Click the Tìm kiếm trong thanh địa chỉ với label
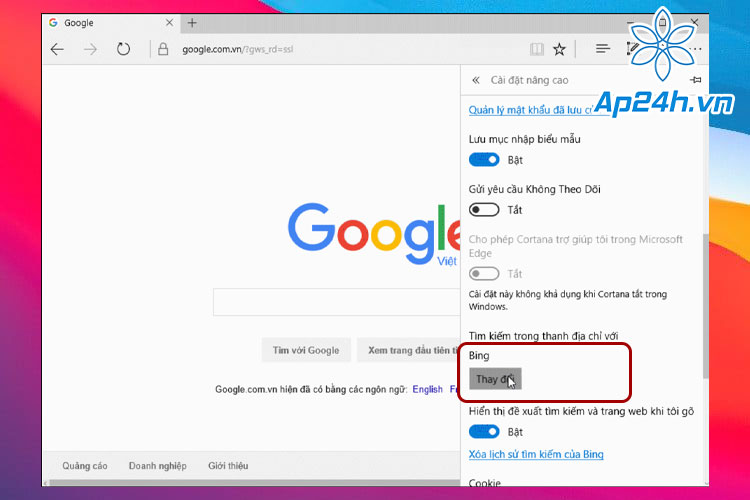 tap(543, 336)
